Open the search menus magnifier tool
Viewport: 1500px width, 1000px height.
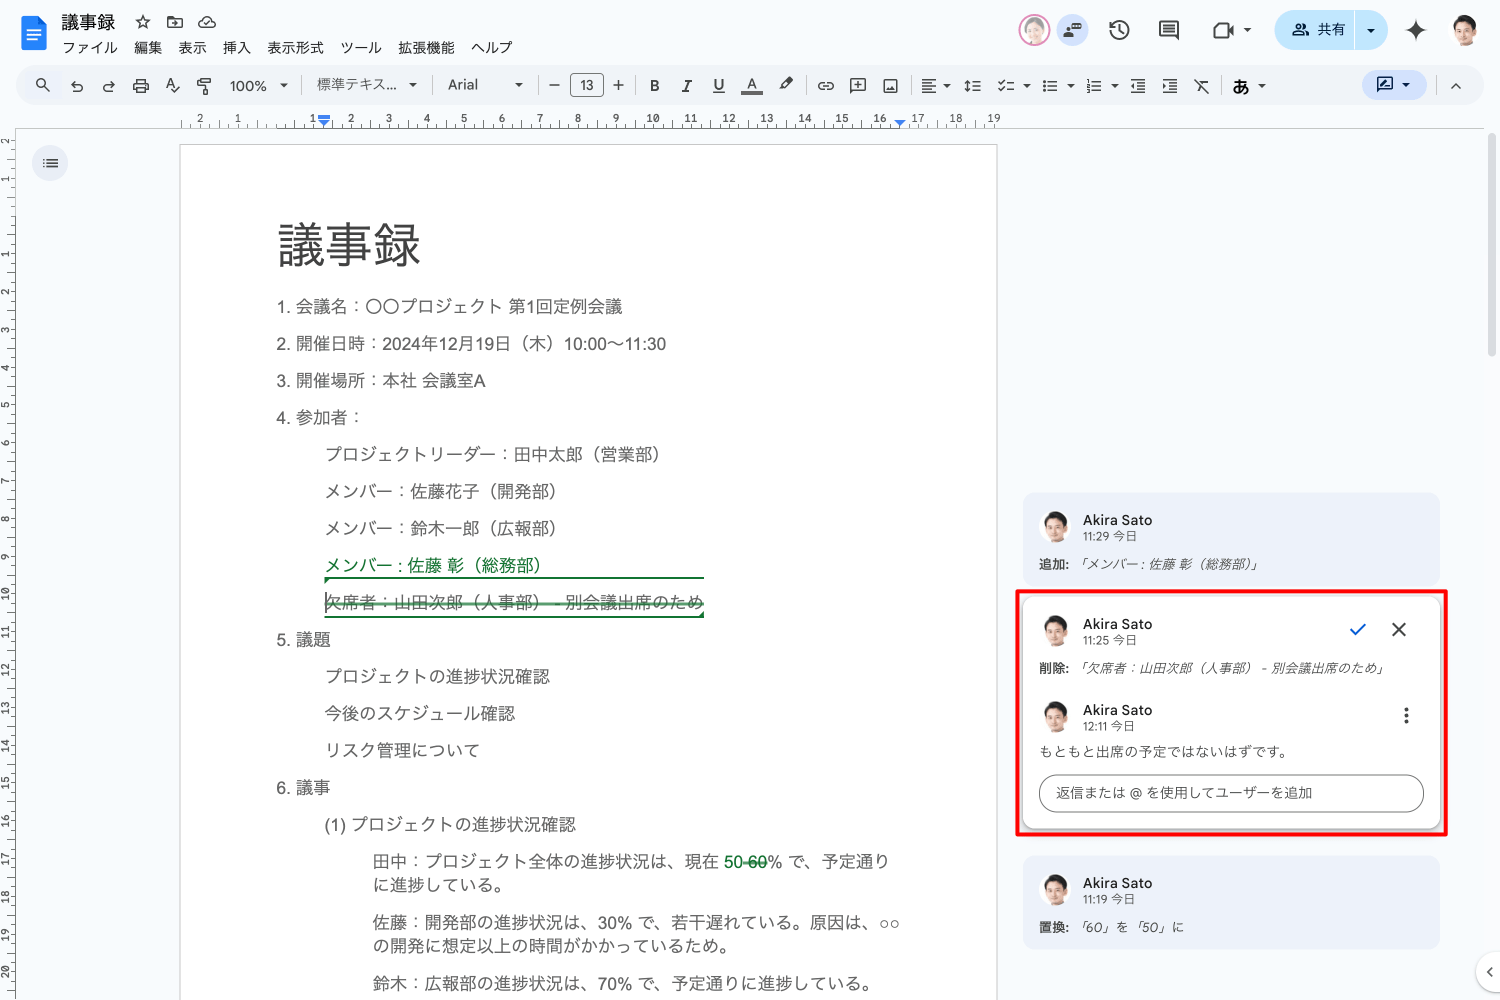click(x=43, y=86)
